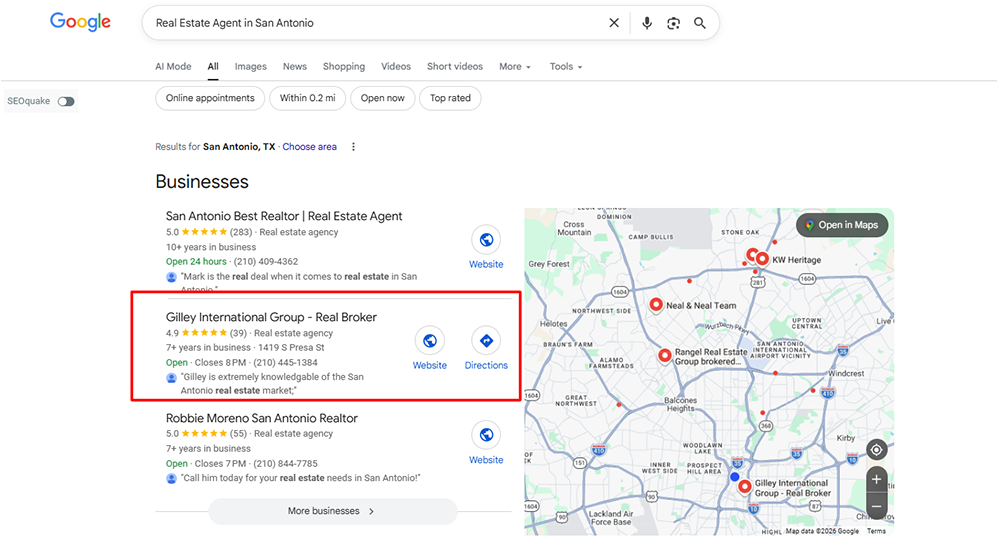Viewport: 1000px width, 550px height.
Task: Click the (55) review count
Action: pos(238,434)
